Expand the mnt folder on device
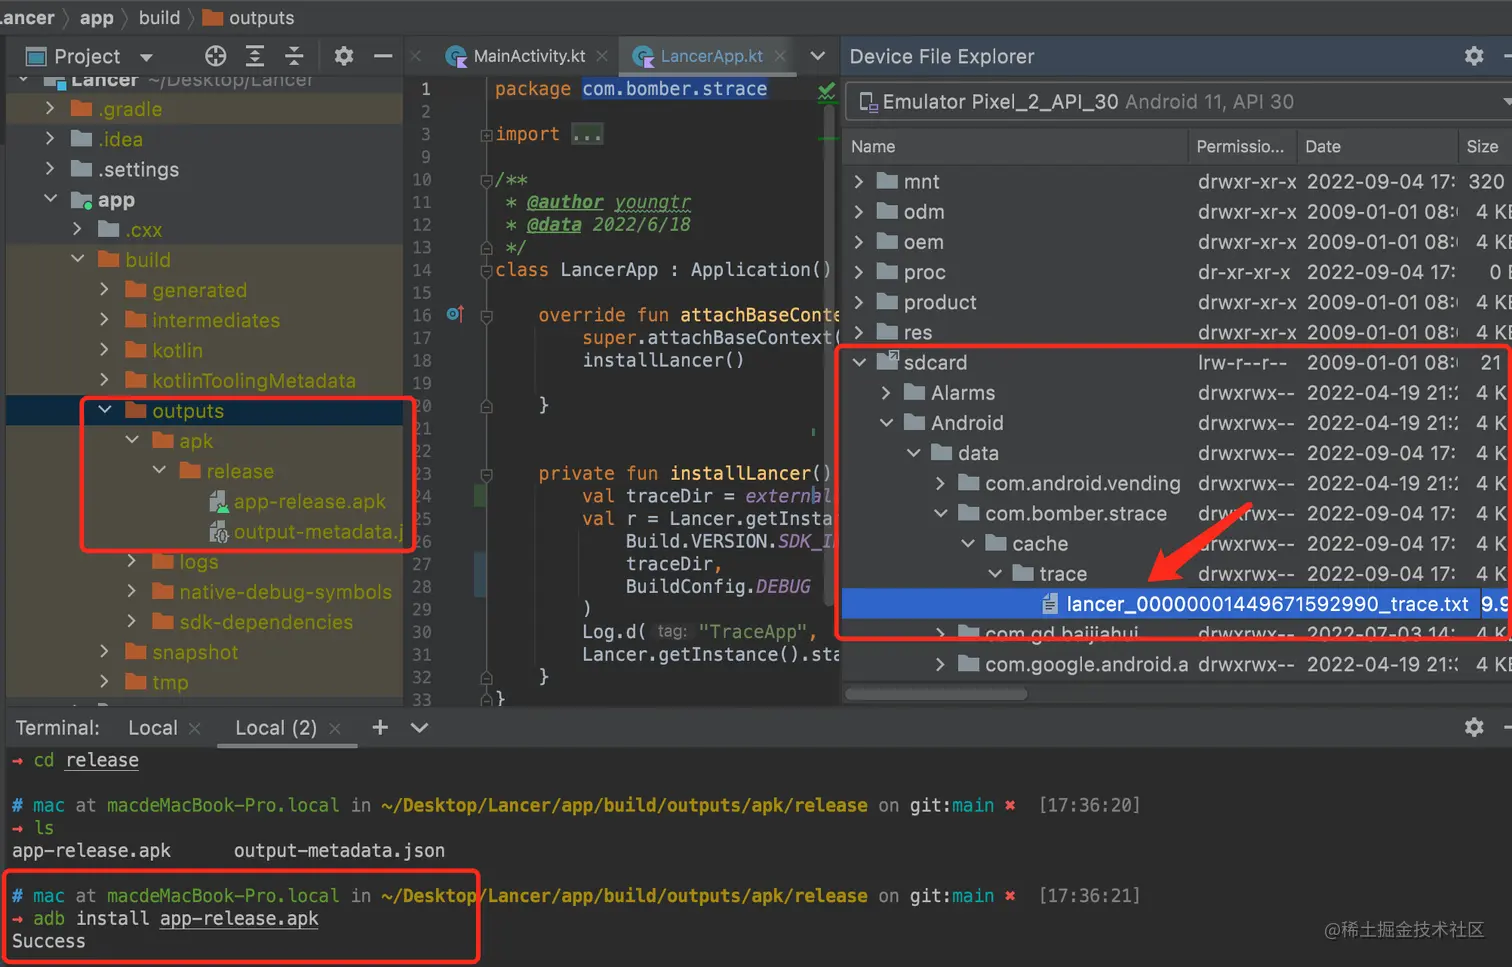This screenshot has width=1512, height=967. tap(859, 182)
